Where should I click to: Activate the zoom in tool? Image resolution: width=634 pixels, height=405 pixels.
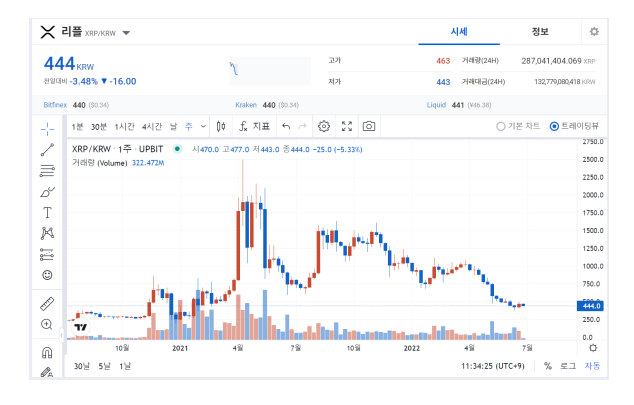(x=47, y=324)
